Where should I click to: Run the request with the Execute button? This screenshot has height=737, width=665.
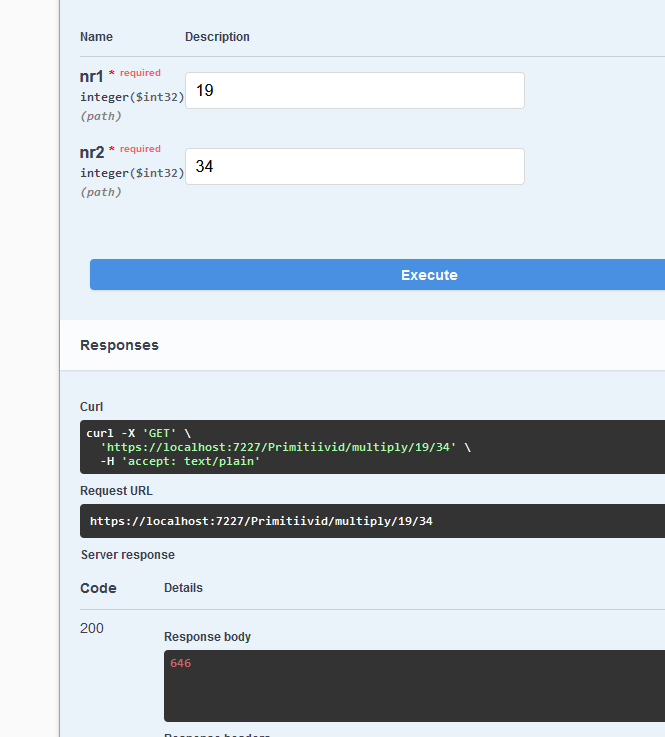tap(377, 274)
